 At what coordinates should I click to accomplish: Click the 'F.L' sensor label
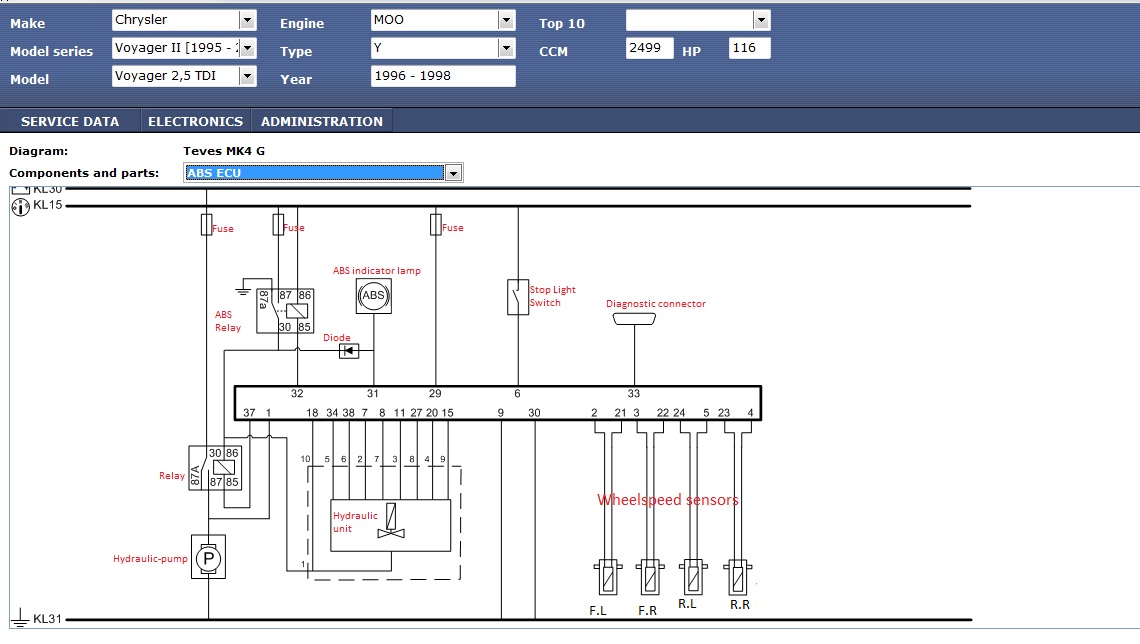pyautogui.click(x=598, y=611)
